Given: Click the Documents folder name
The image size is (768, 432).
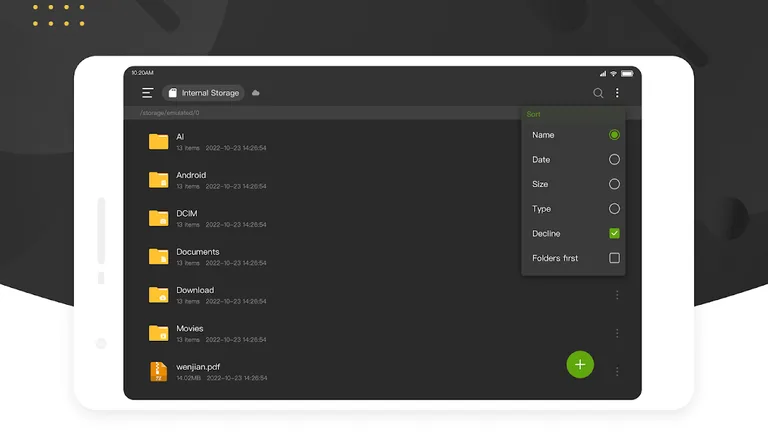Looking at the screenshot, I should (198, 252).
